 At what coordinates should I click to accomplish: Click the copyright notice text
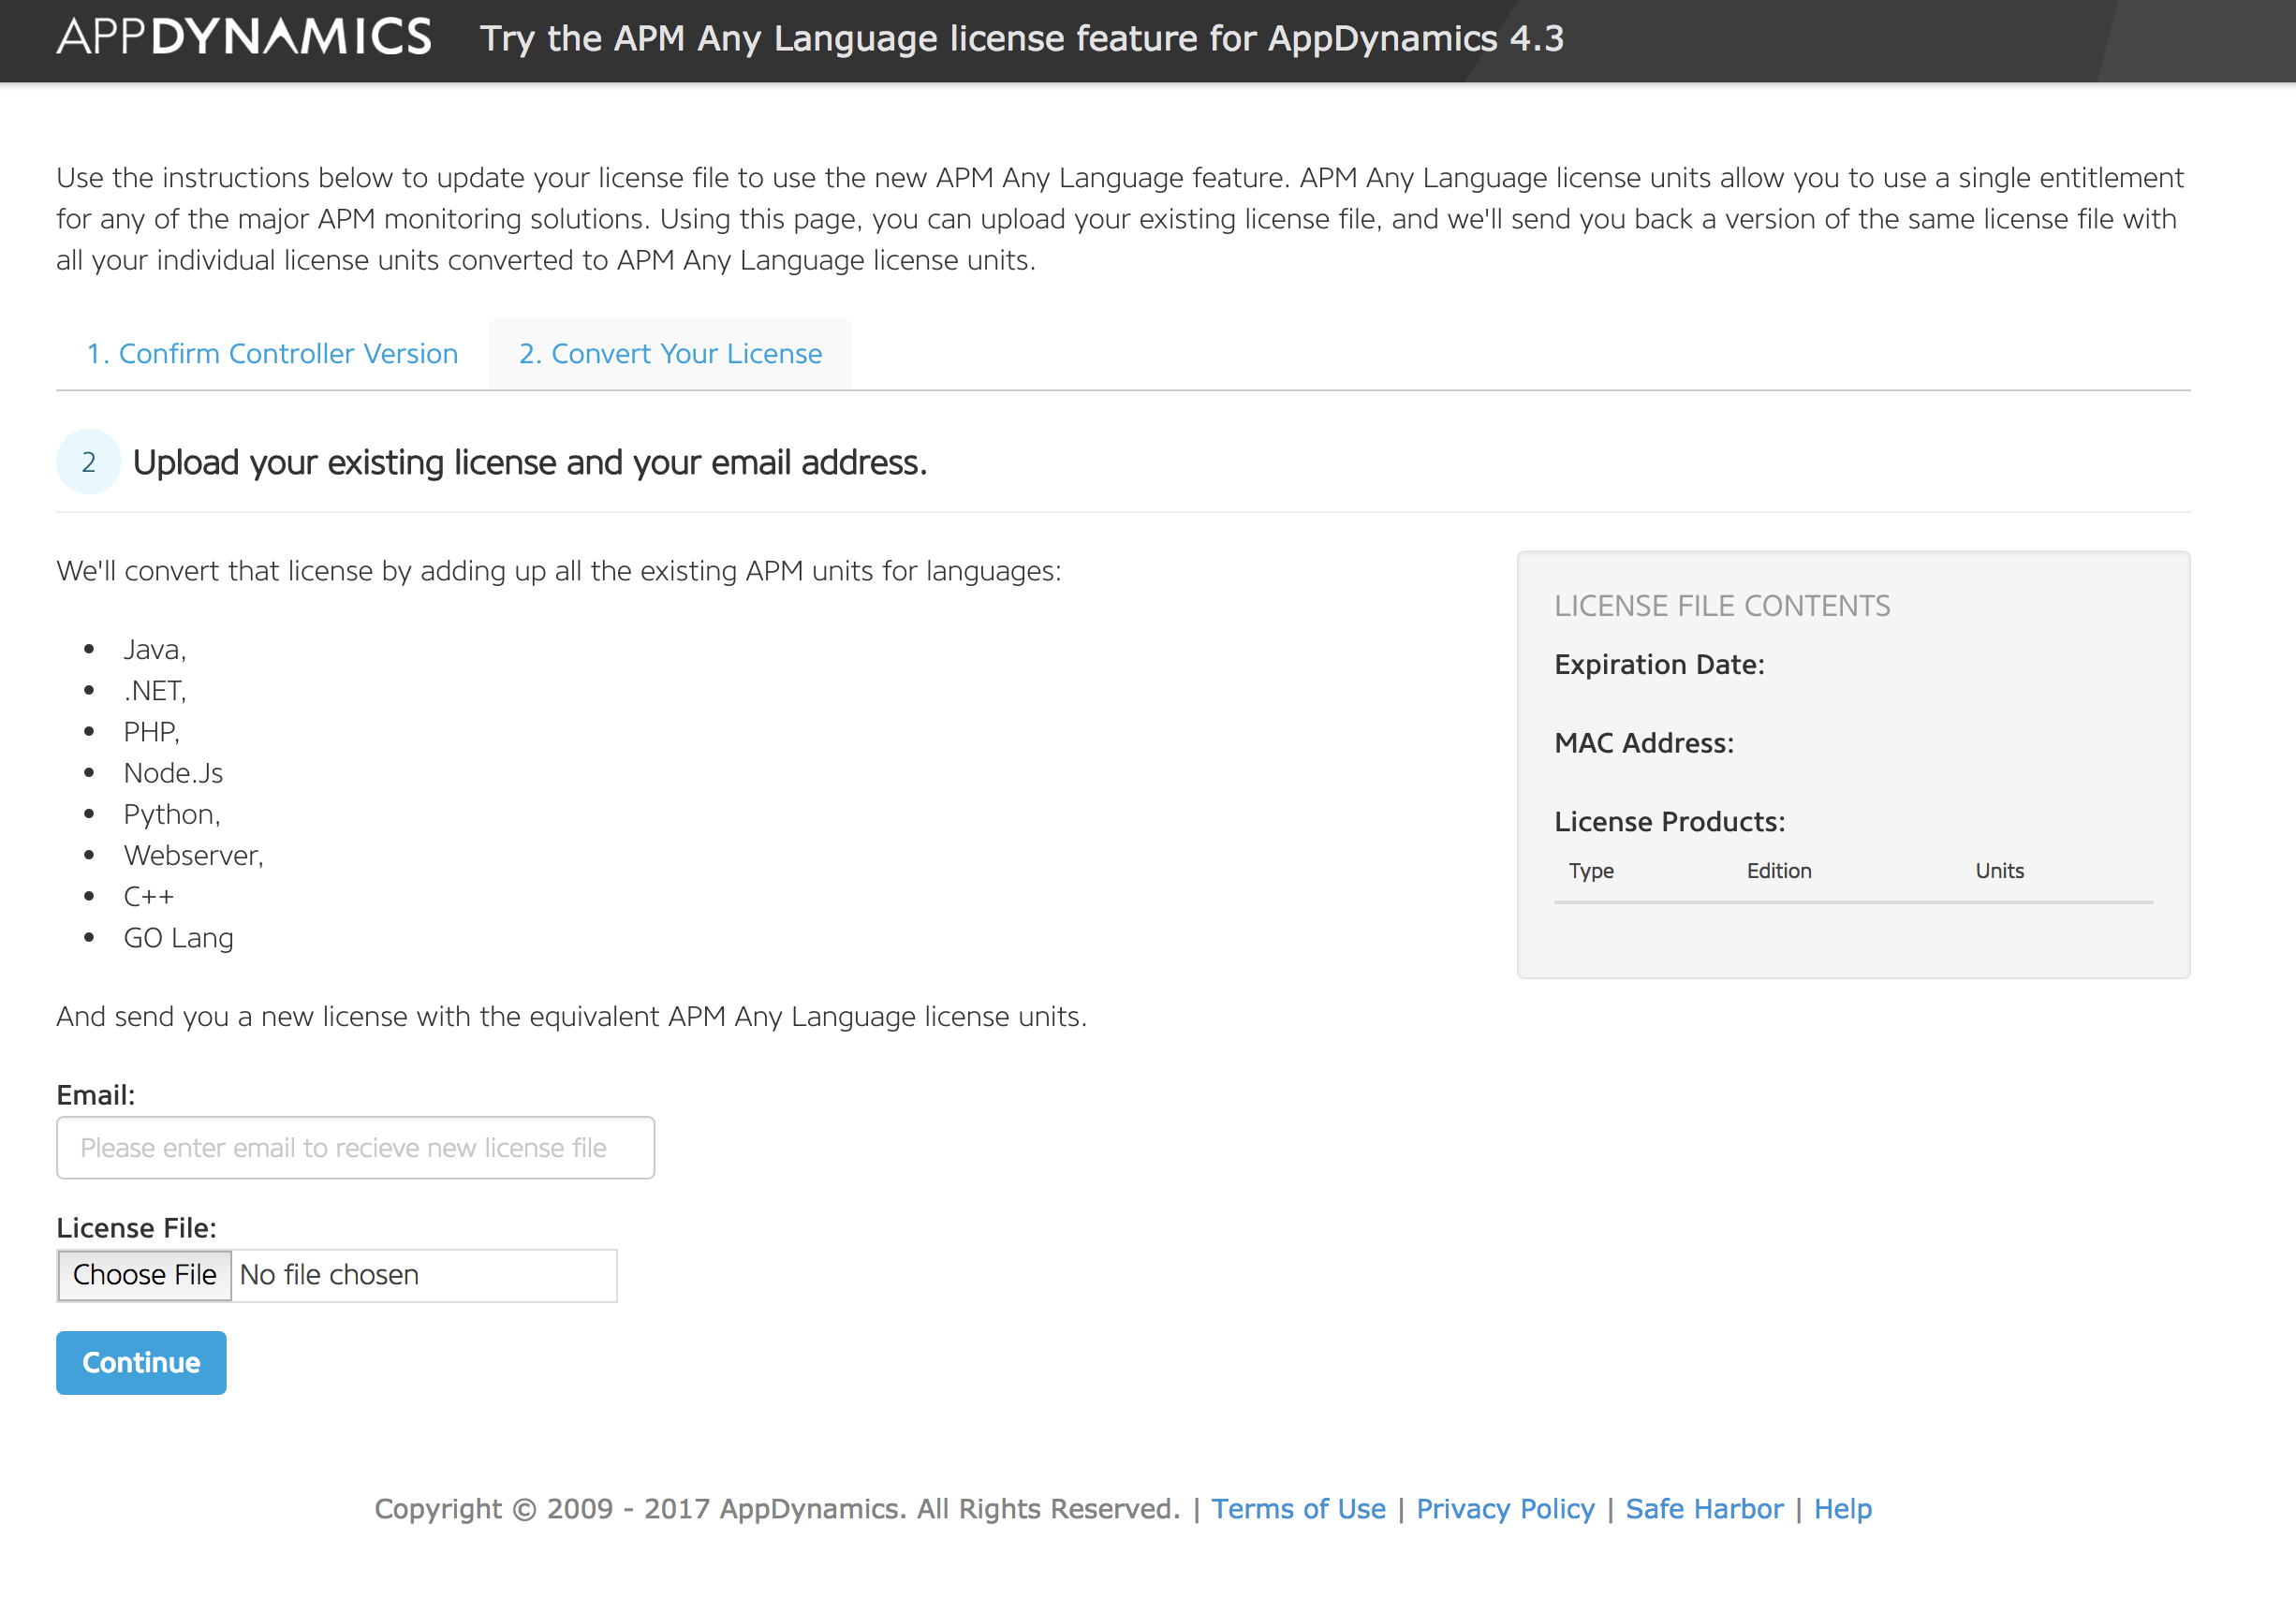(777, 1508)
